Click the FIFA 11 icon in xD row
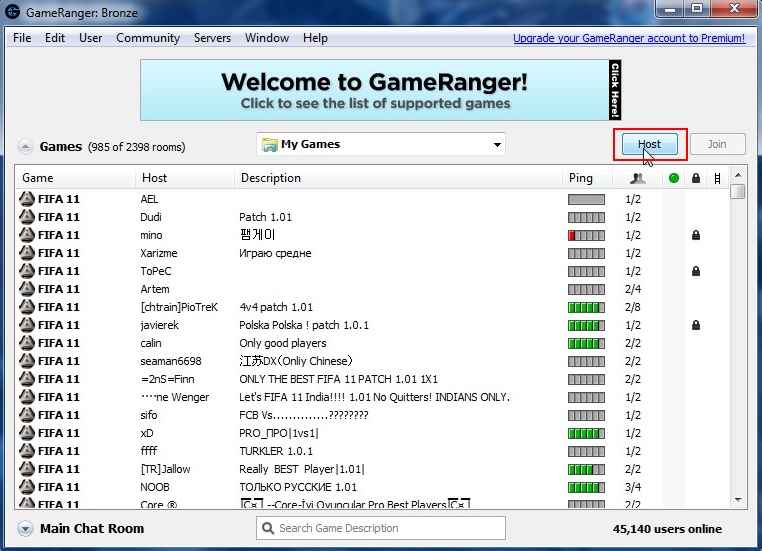Screen dimensions: 762x551 click(x=27, y=432)
